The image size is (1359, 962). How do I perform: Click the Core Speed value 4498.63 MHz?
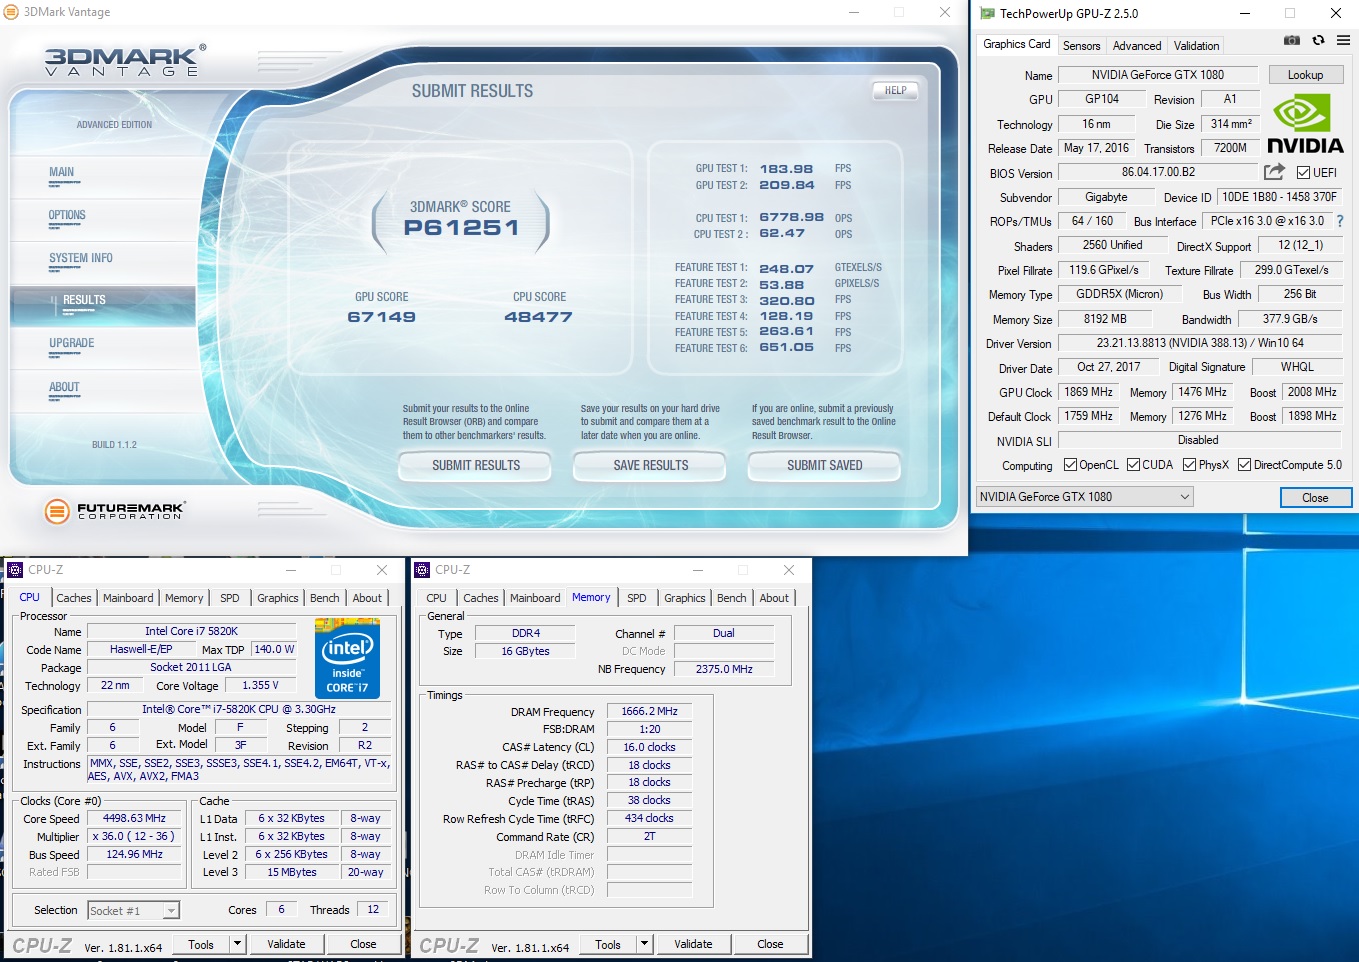click(x=134, y=818)
